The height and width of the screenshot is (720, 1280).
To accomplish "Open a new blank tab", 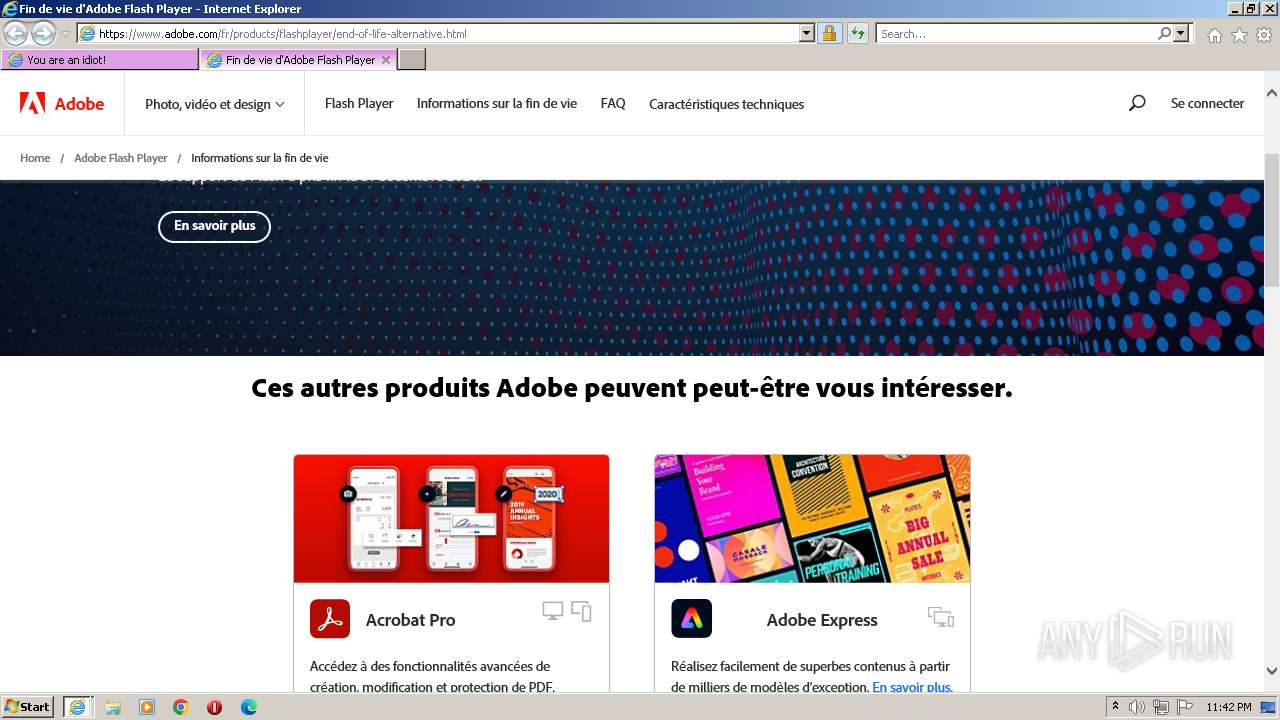I will (x=412, y=60).
